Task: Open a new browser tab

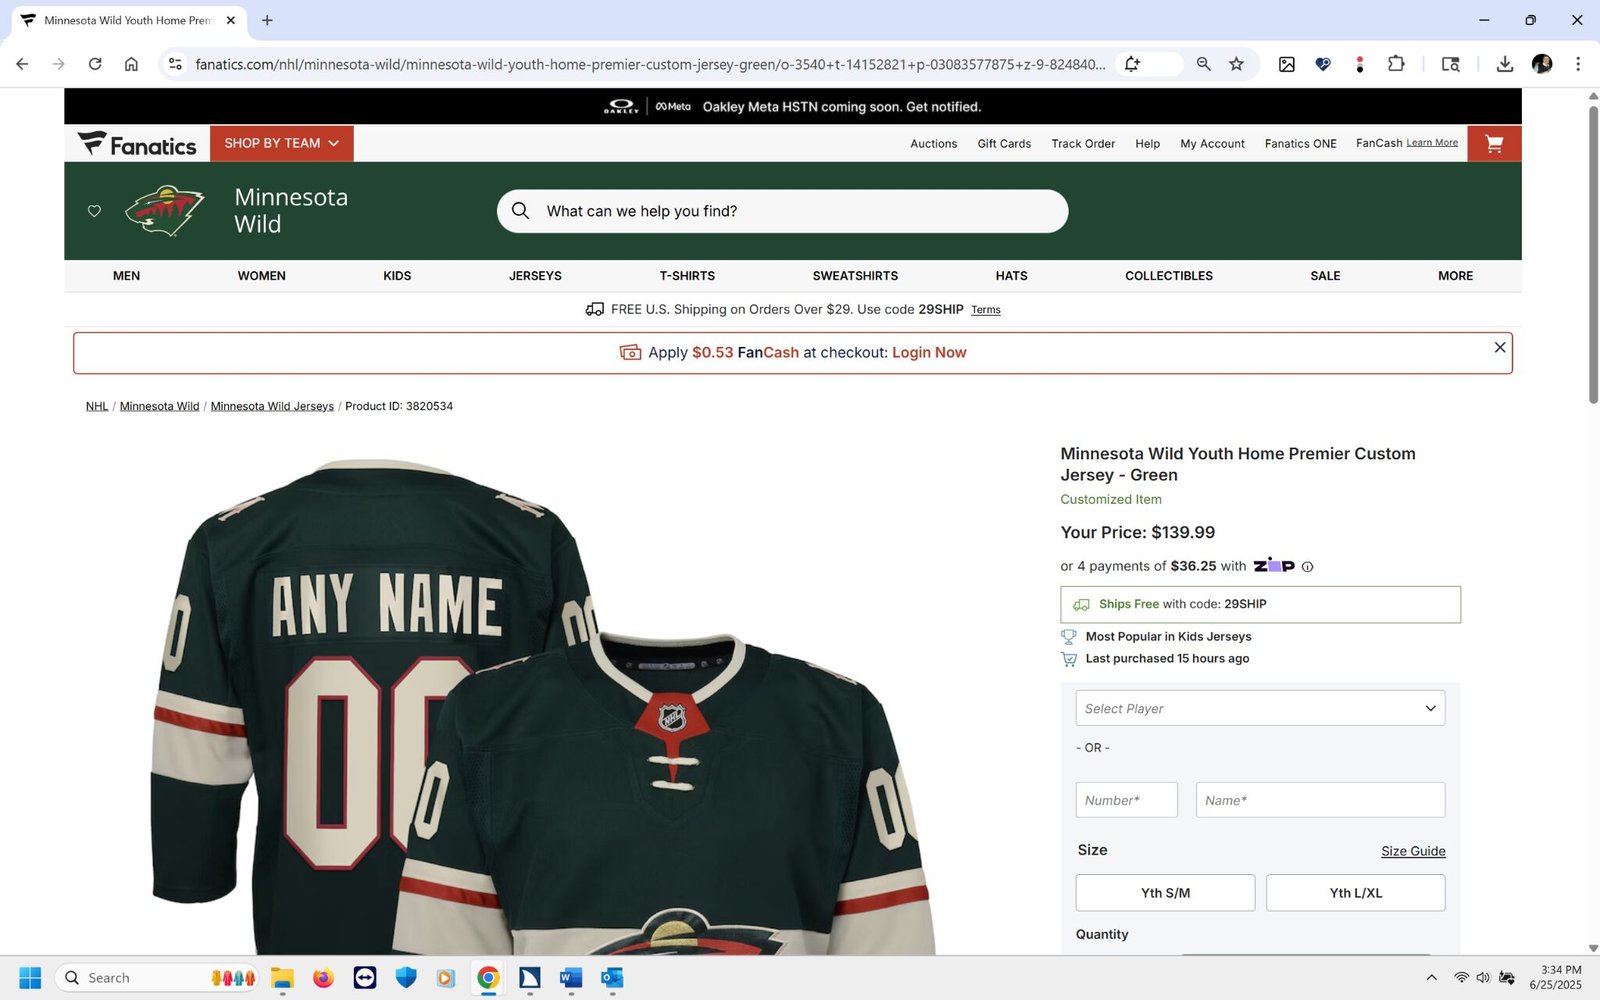Action: 267,20
